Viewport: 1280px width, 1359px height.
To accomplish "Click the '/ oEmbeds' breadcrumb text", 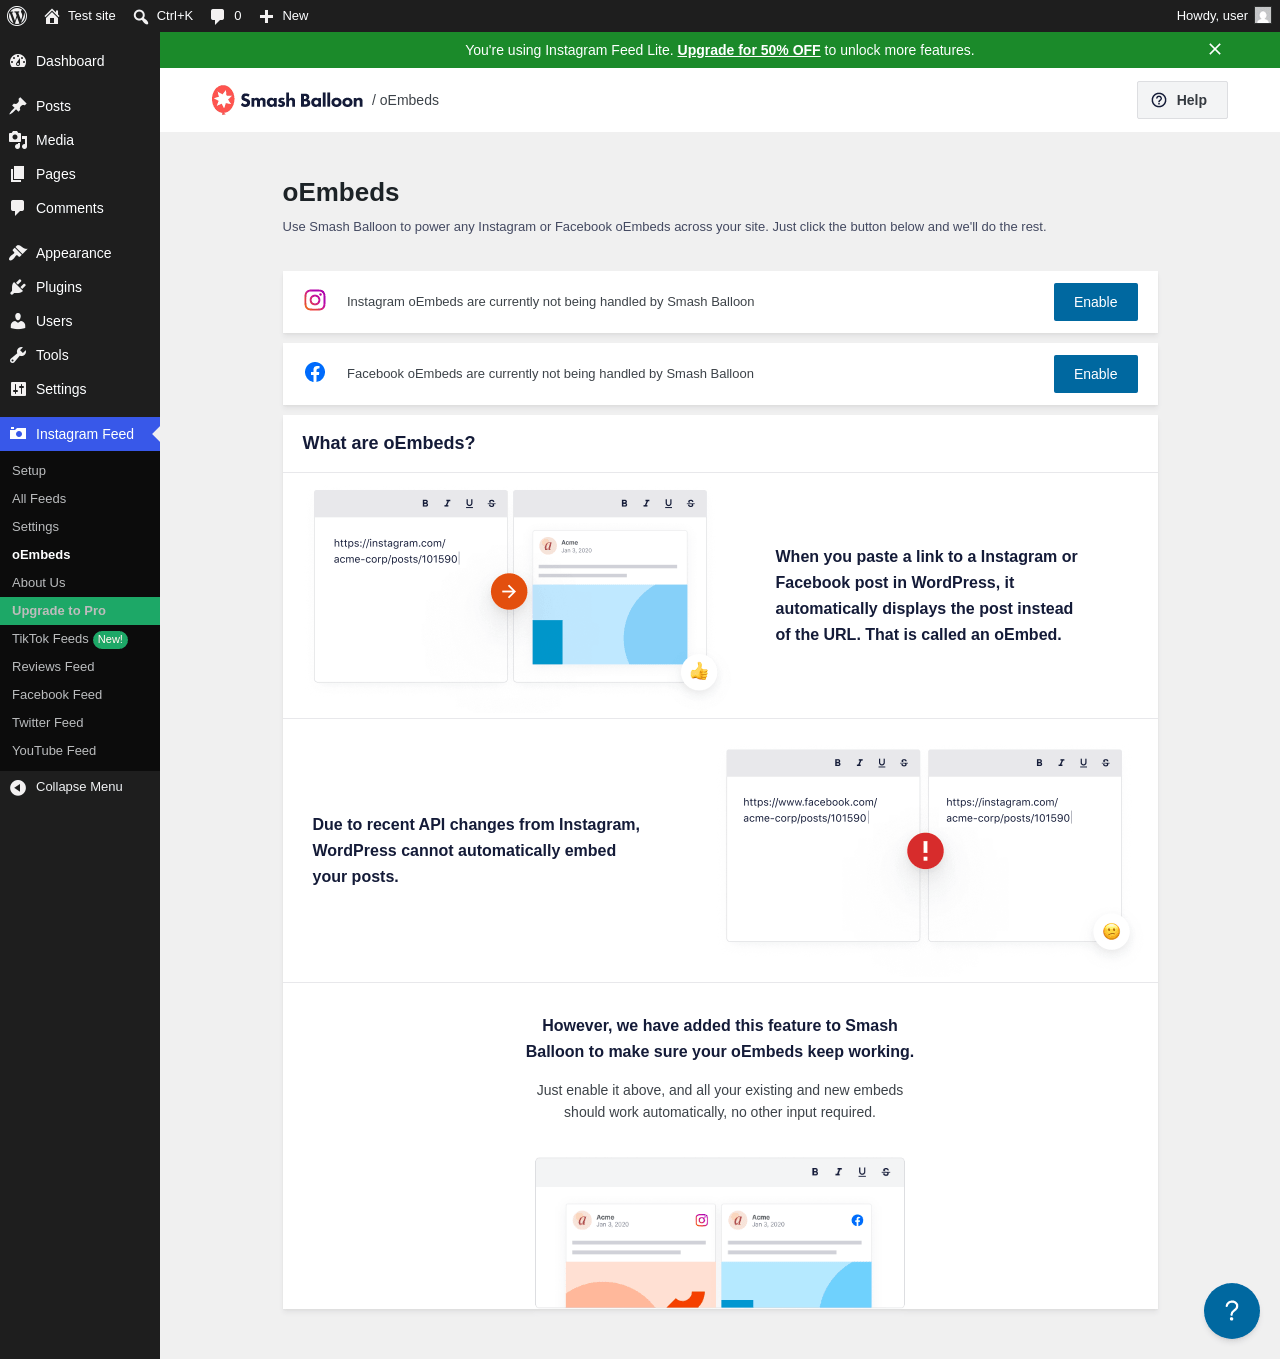I will pyautogui.click(x=405, y=100).
